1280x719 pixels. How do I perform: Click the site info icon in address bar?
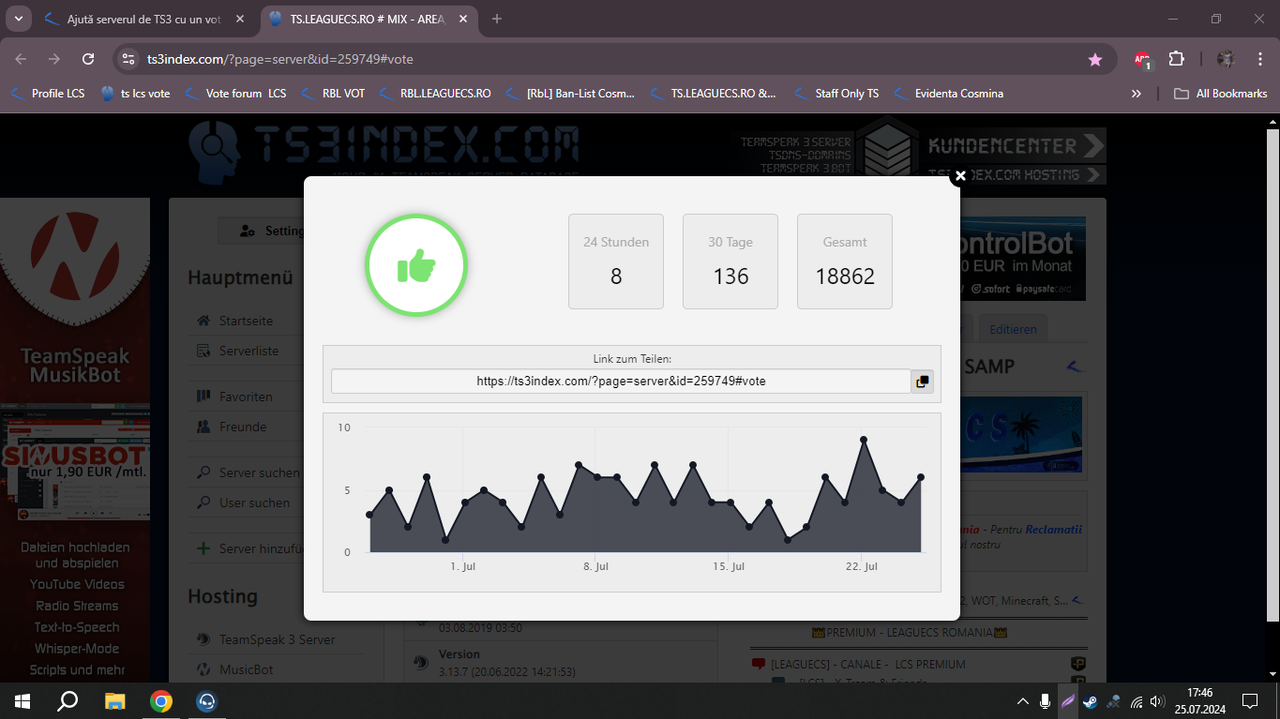127,59
